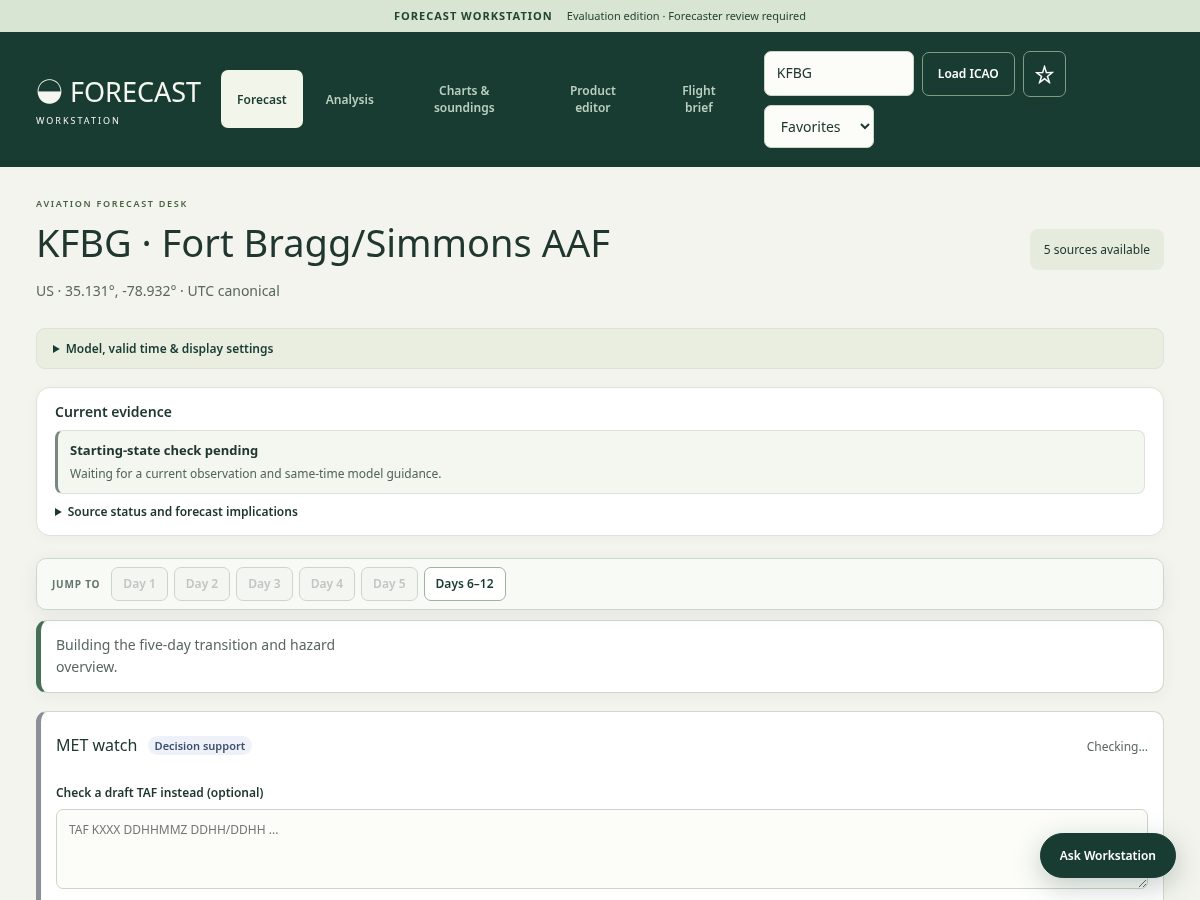Click the Forecaster review required banner text
The height and width of the screenshot is (900, 1200).
click(686, 16)
